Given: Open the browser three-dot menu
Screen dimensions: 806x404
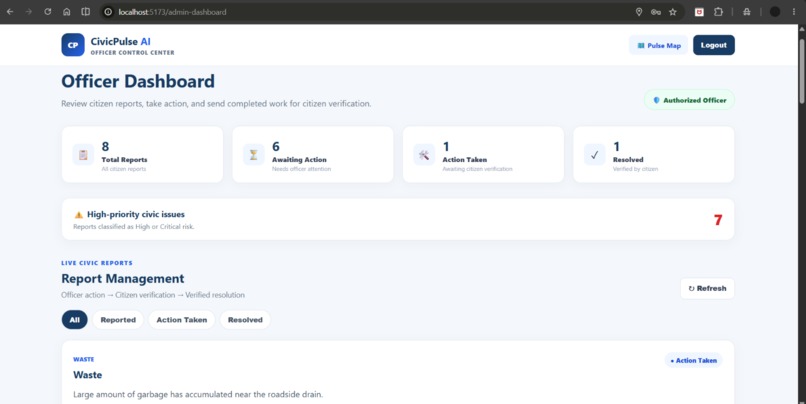Looking at the screenshot, I should click(794, 12).
